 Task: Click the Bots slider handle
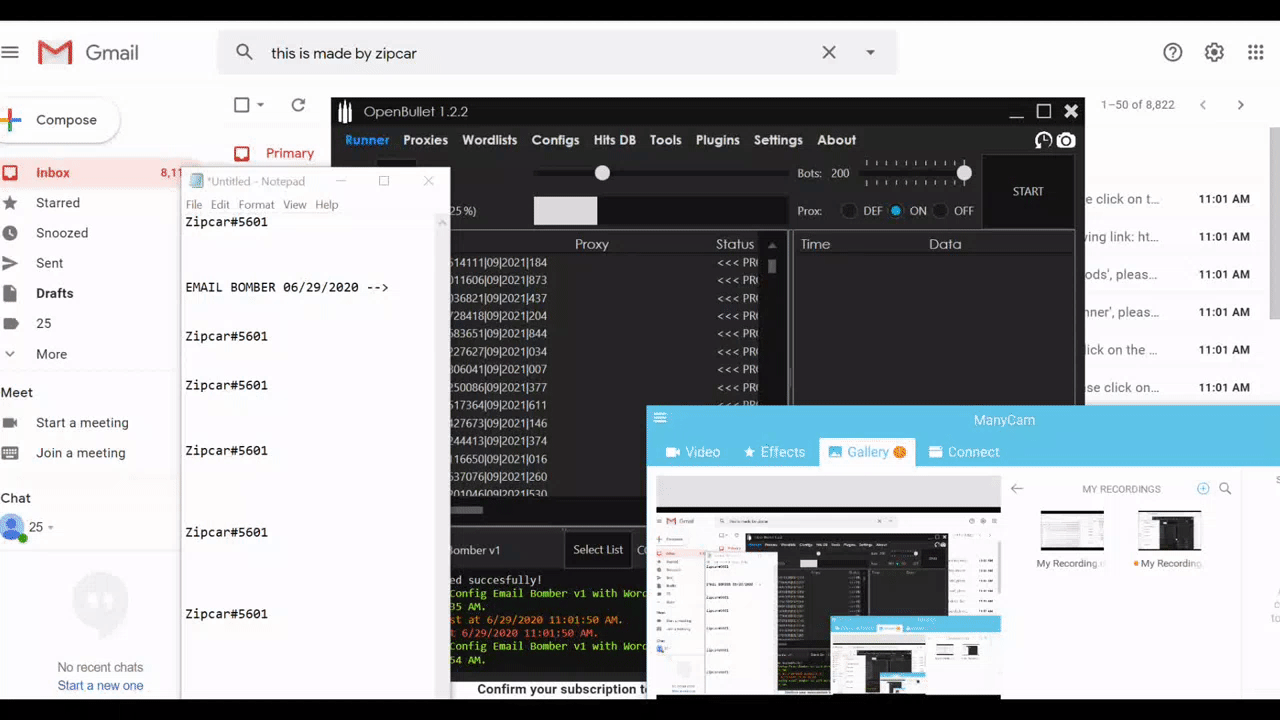[964, 173]
